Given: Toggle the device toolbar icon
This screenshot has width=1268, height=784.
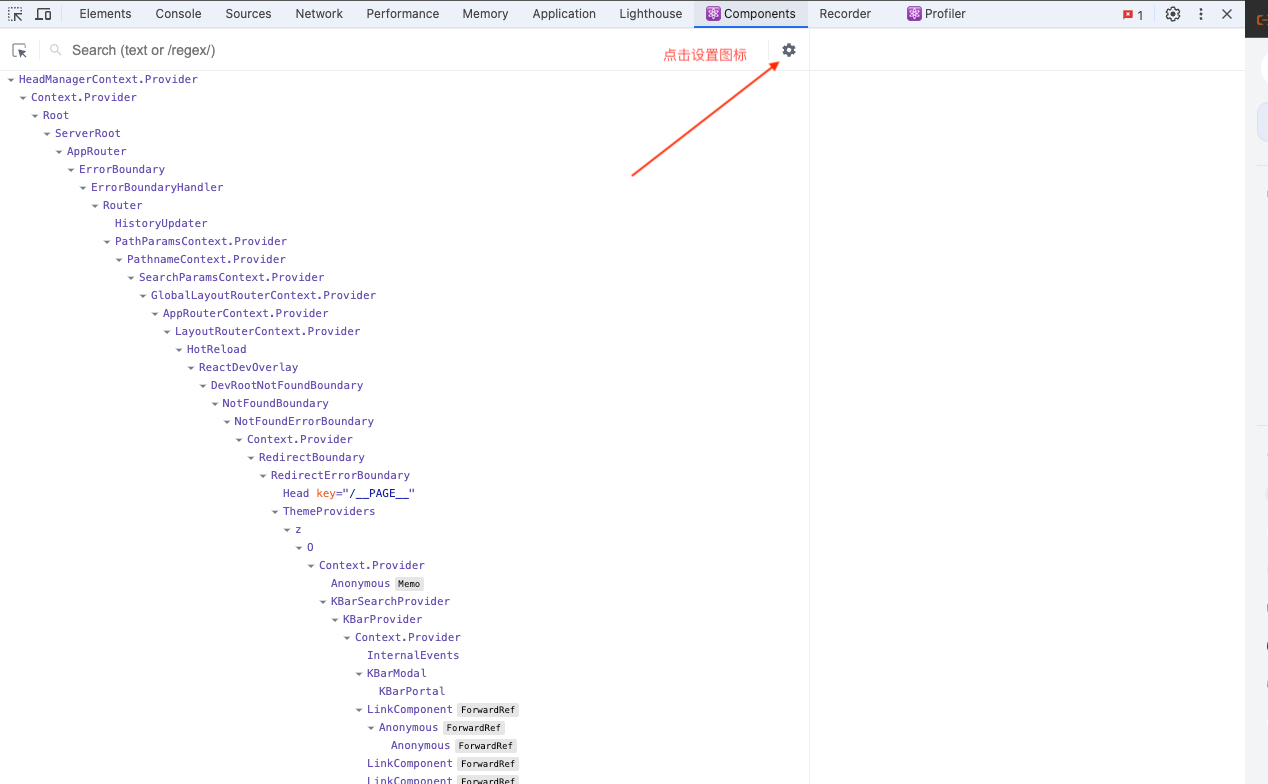Looking at the screenshot, I should point(43,14).
